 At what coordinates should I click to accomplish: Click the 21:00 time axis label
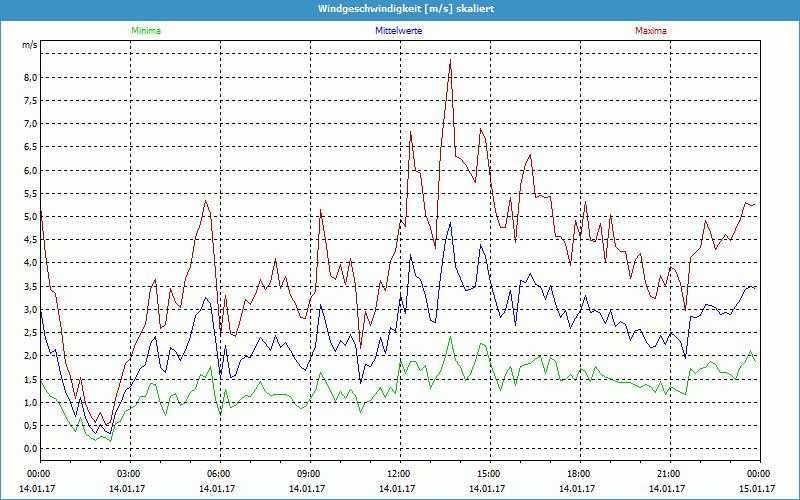(667, 474)
